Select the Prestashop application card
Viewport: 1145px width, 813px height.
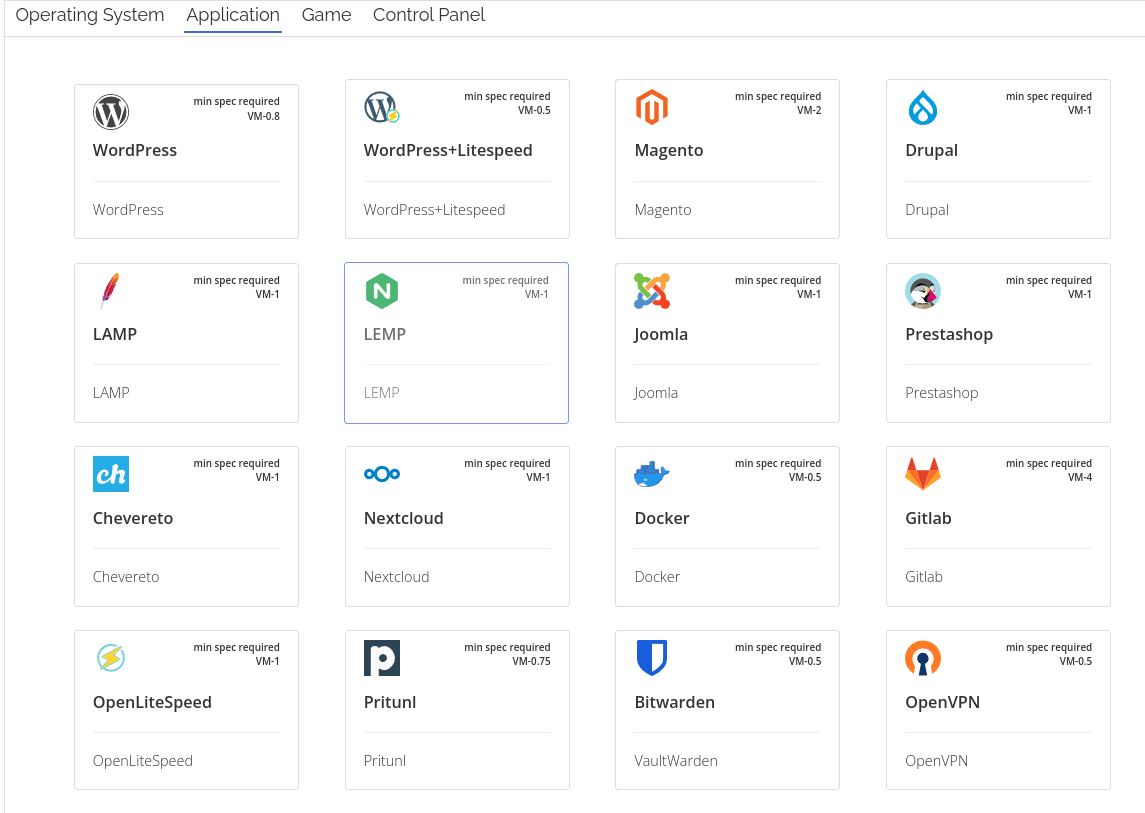(x=997, y=343)
